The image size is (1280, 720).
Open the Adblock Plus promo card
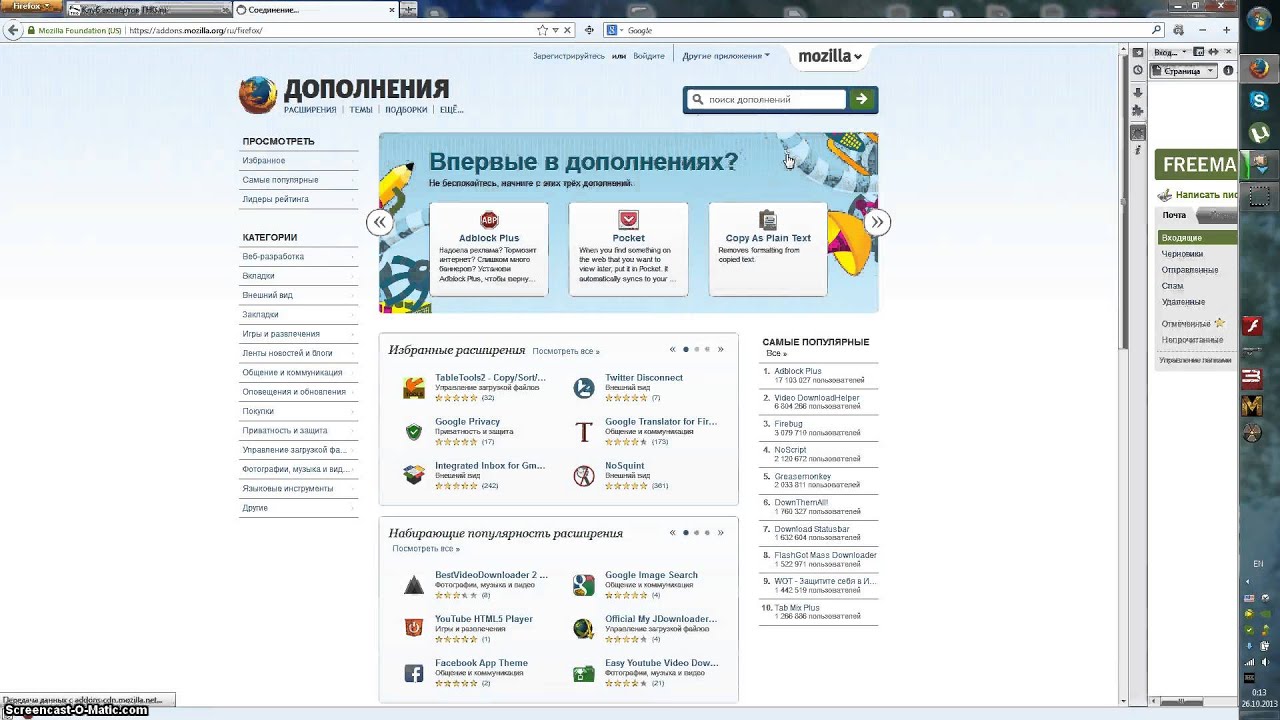point(489,249)
